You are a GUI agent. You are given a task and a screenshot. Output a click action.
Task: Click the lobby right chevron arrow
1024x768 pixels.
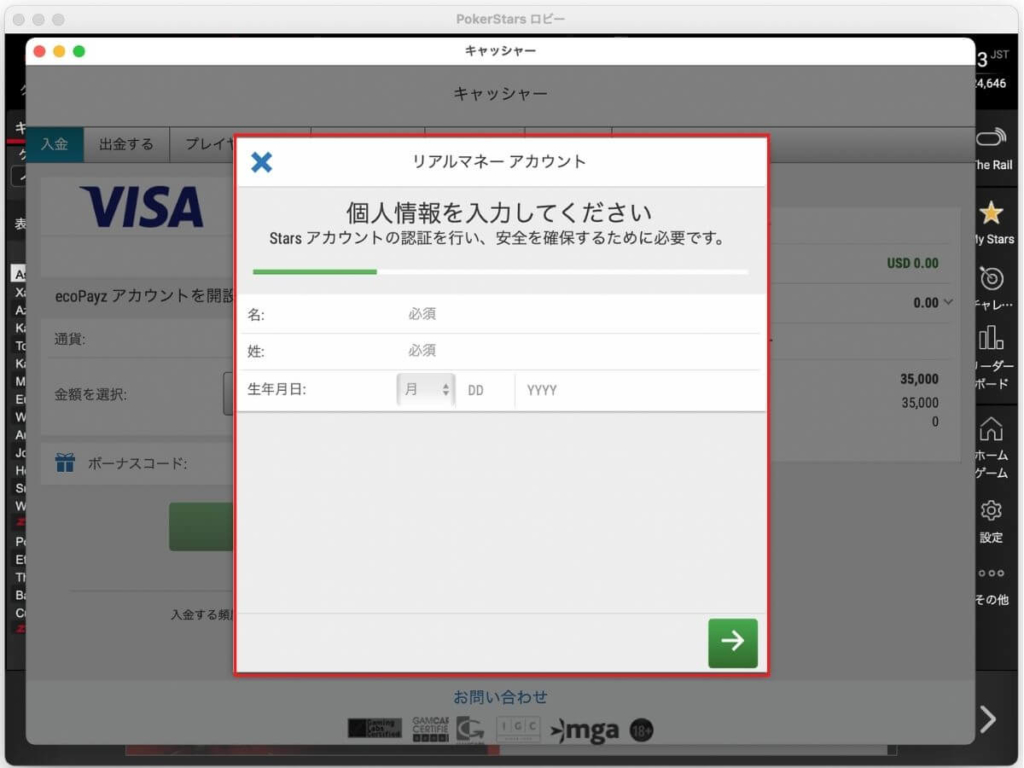pos(988,719)
